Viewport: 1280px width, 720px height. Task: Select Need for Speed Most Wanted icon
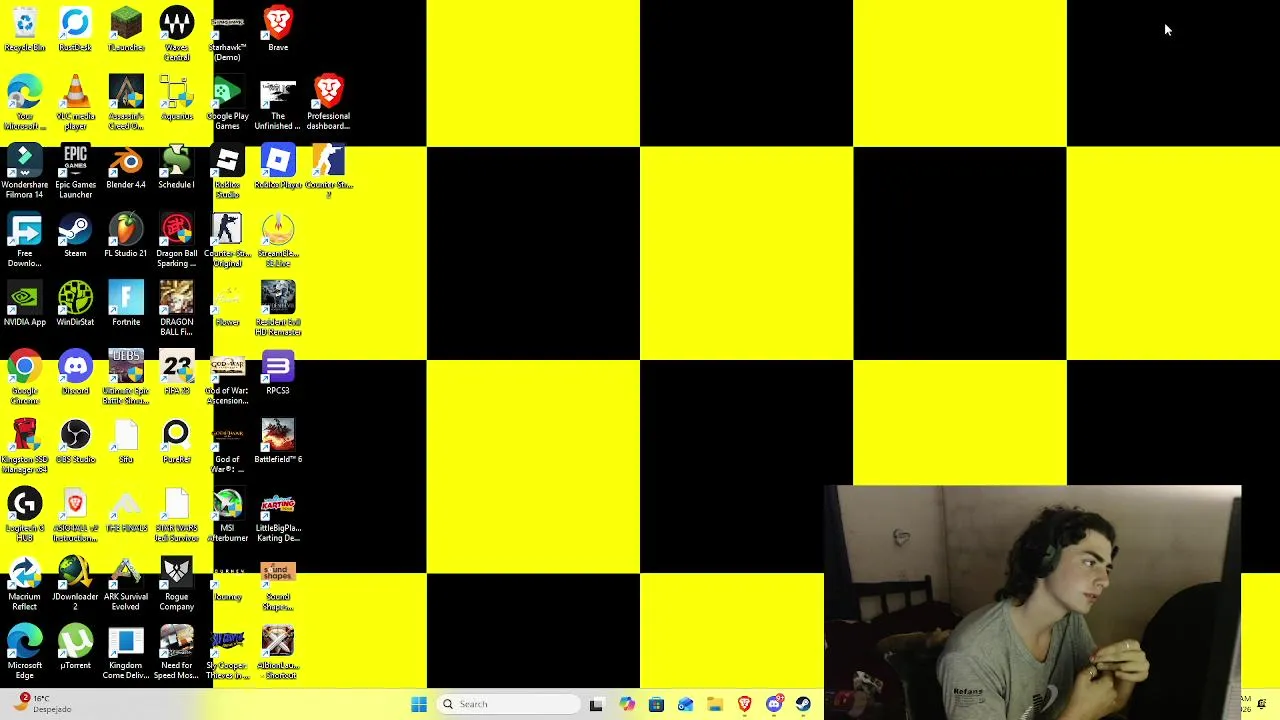(176, 653)
